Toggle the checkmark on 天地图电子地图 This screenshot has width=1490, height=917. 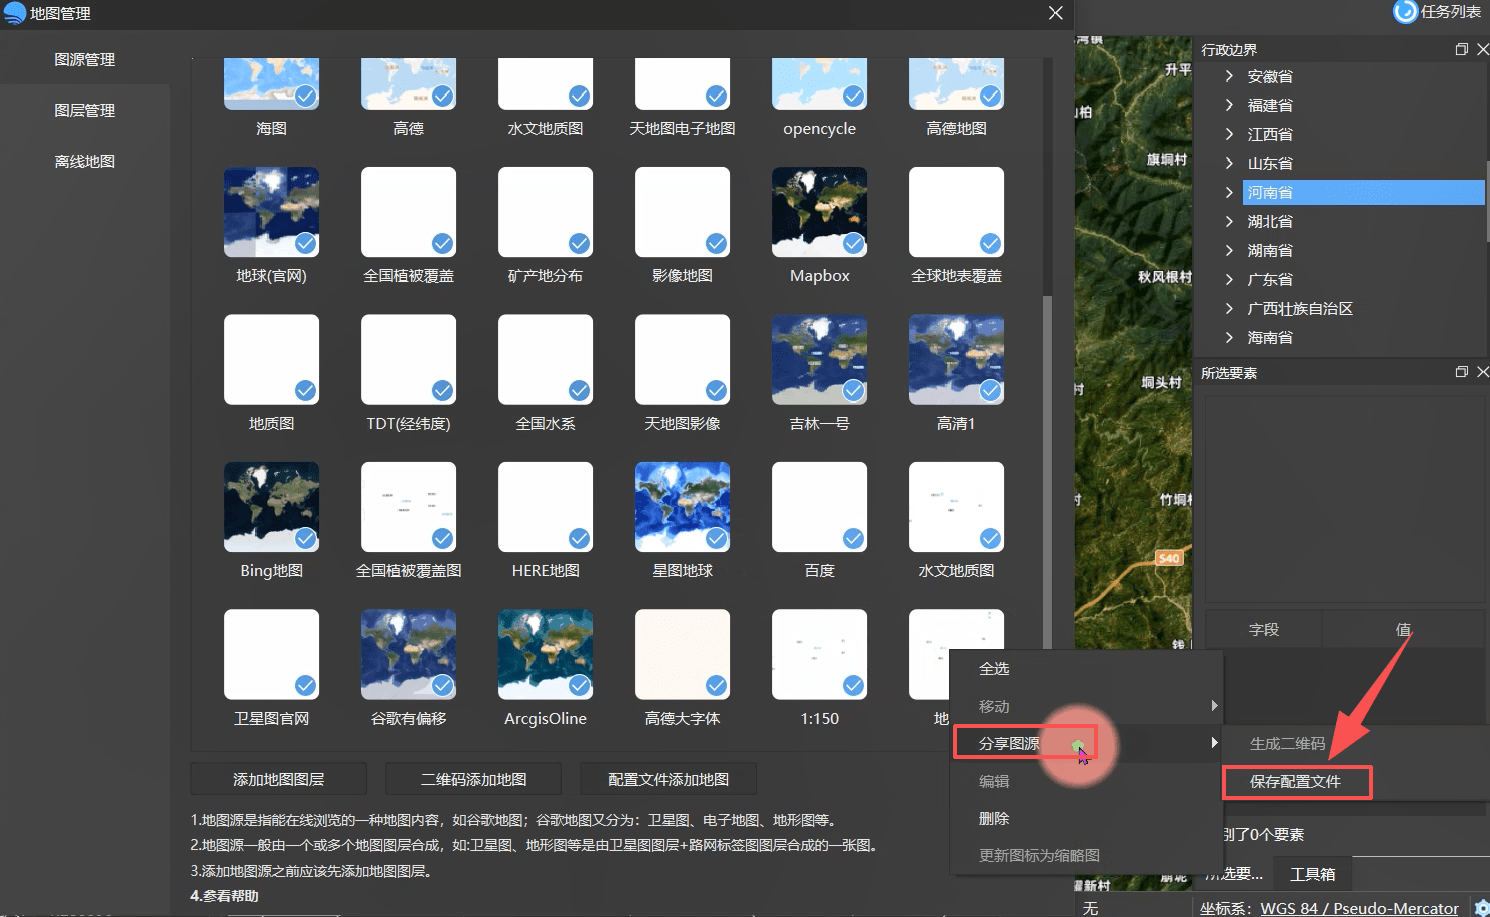tap(716, 96)
